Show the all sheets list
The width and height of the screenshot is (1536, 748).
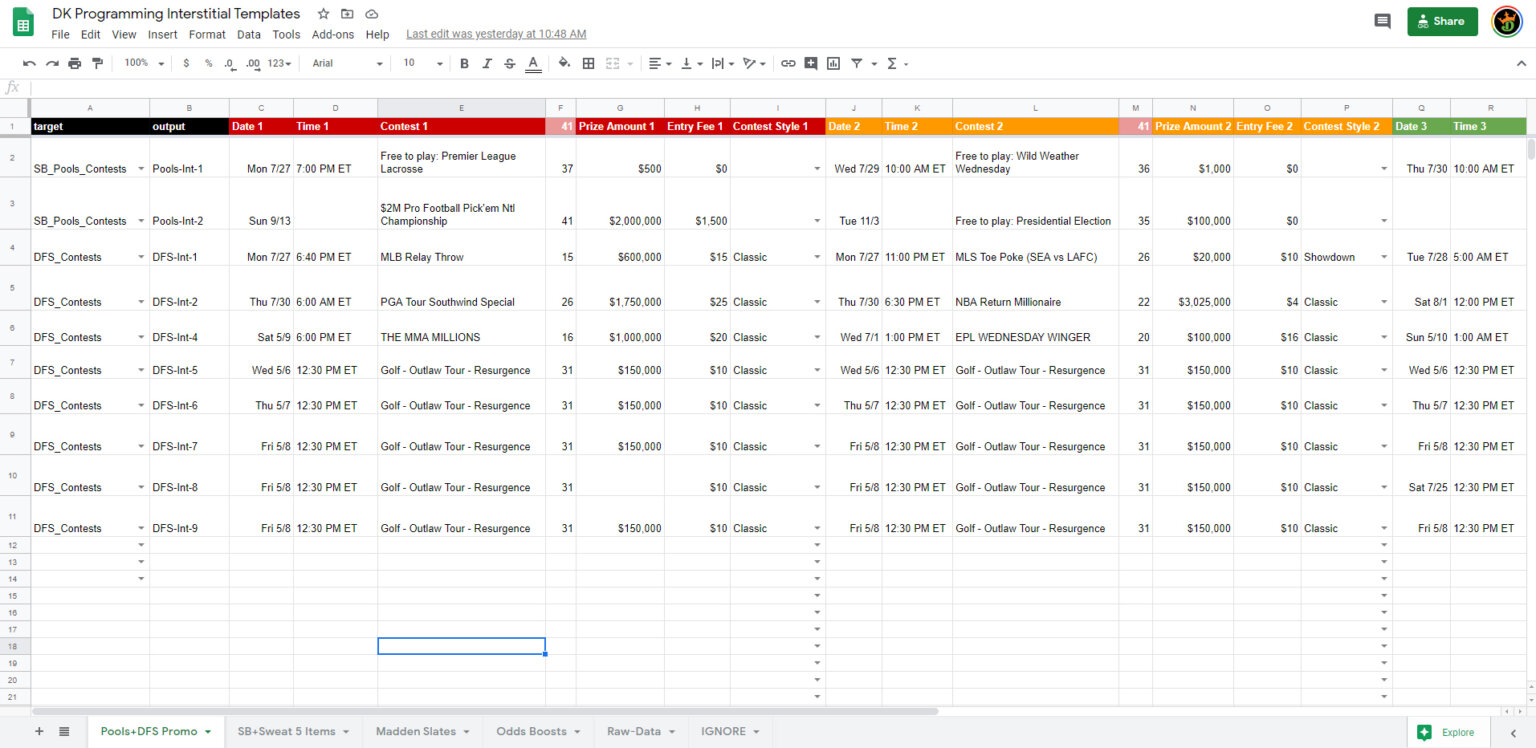coord(64,731)
